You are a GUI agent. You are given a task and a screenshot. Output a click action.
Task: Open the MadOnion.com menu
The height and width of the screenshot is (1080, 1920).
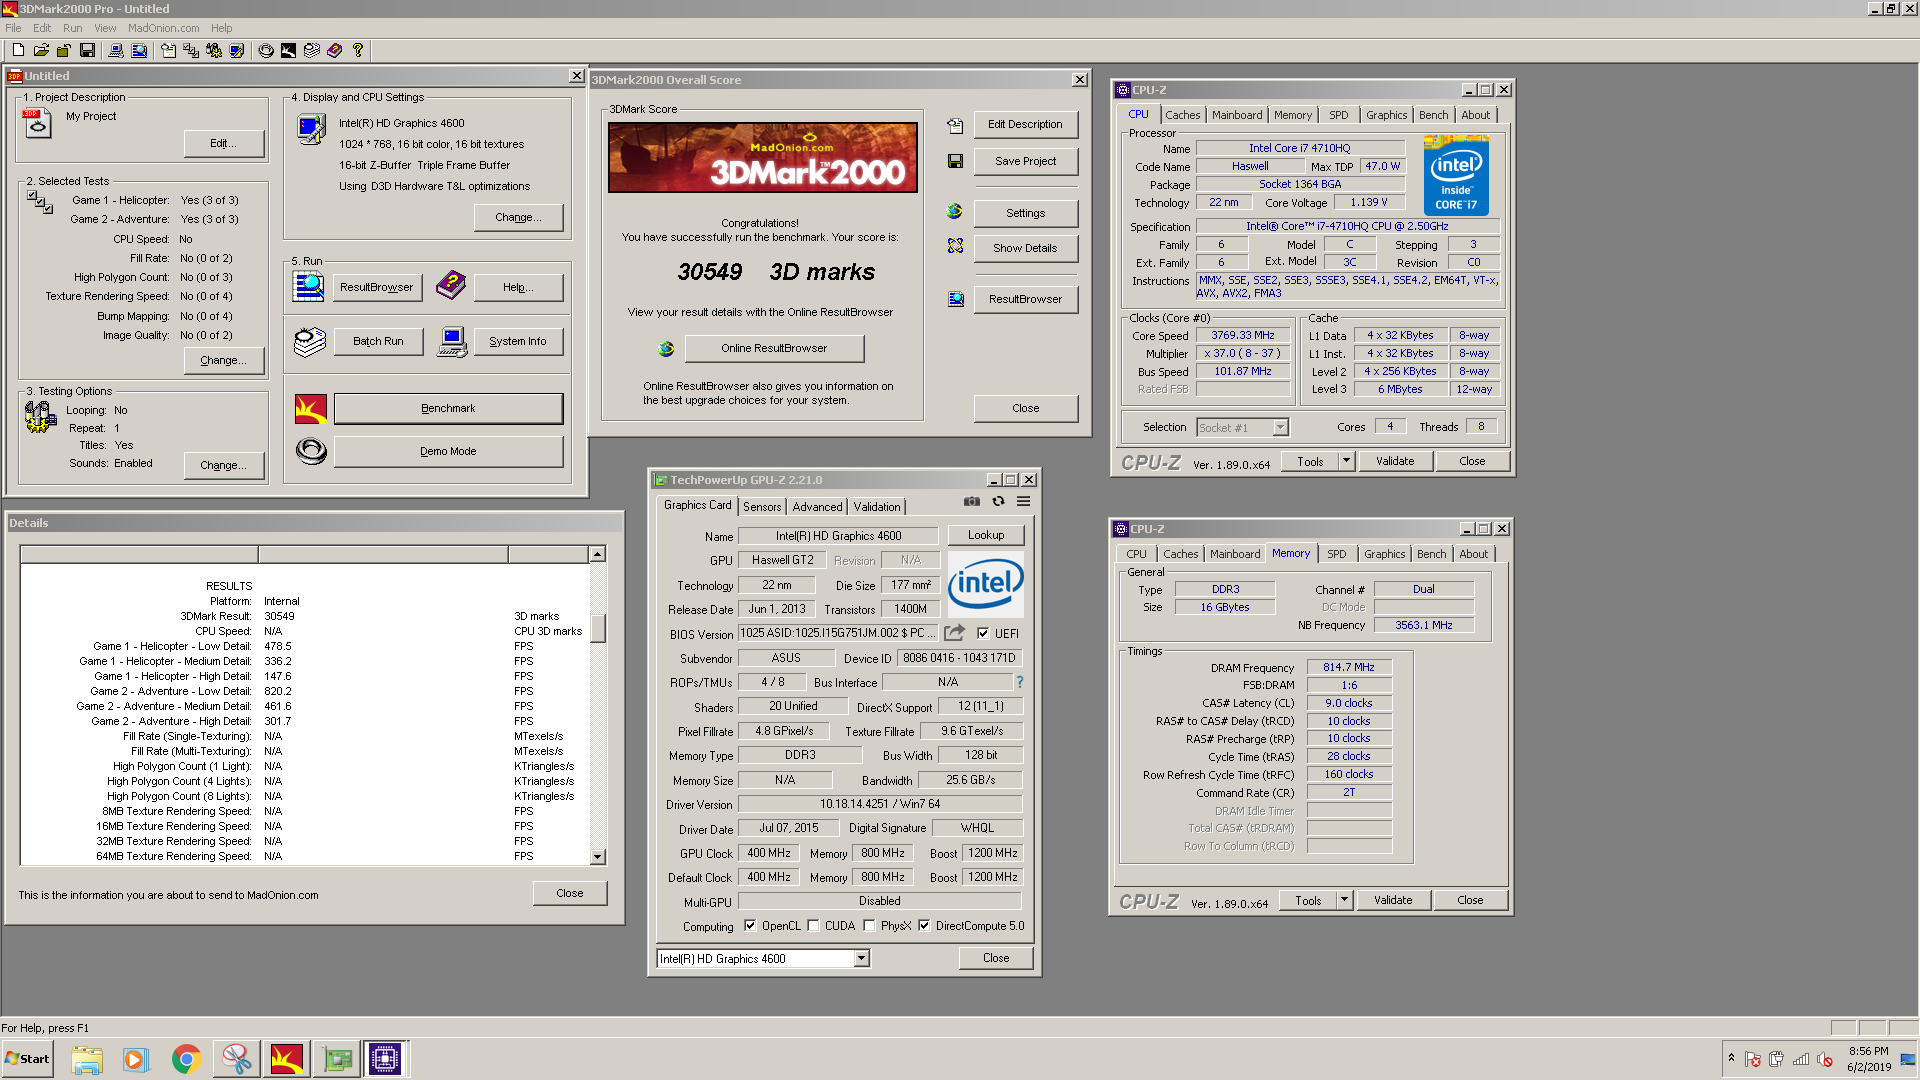pos(163,28)
